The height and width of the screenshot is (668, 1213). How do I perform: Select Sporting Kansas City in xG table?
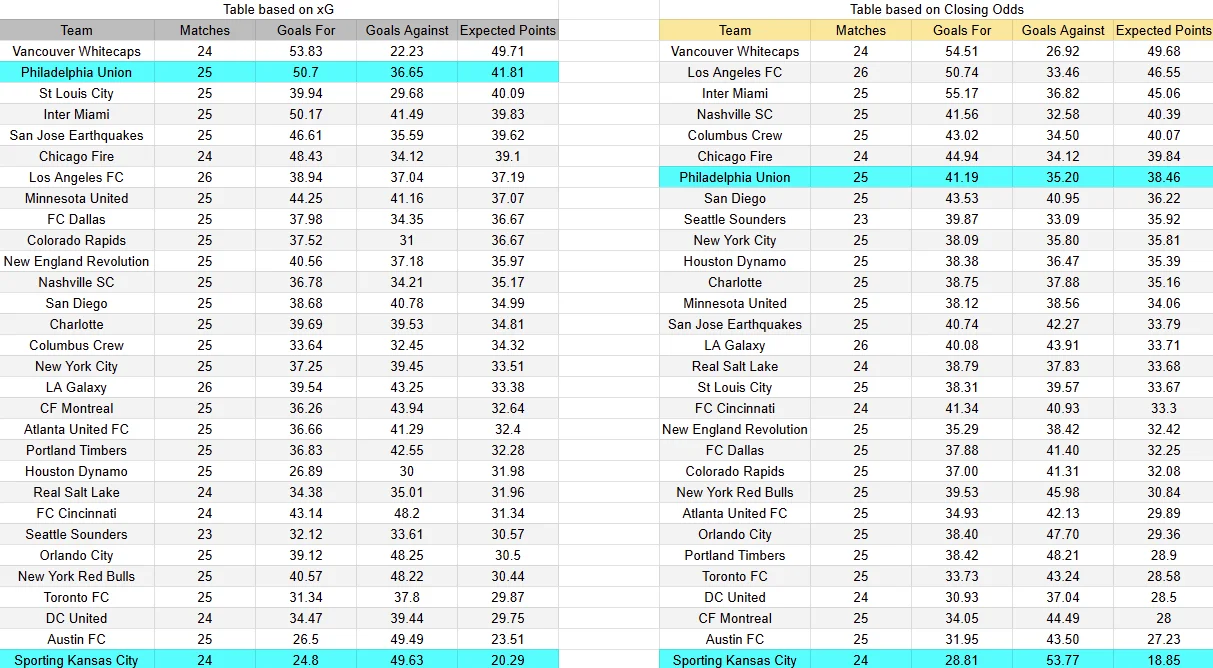pos(77,660)
